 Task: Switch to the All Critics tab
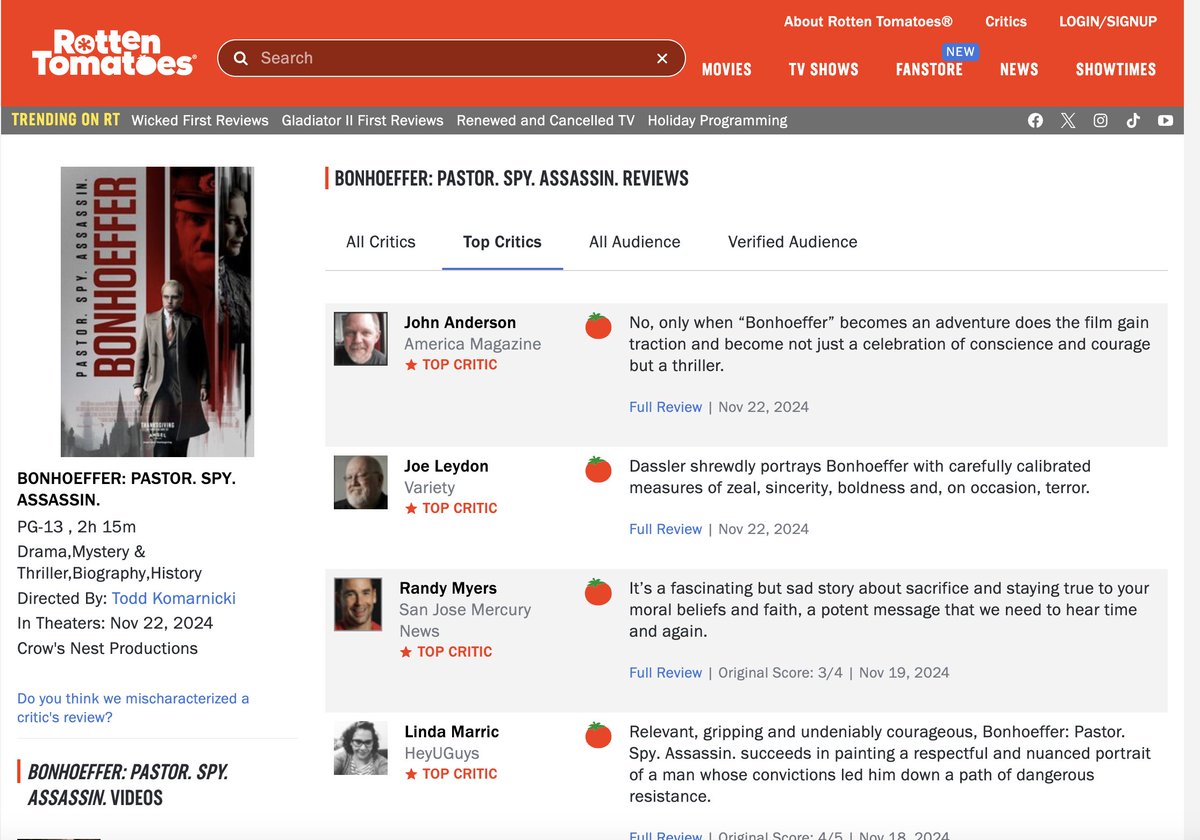381,242
